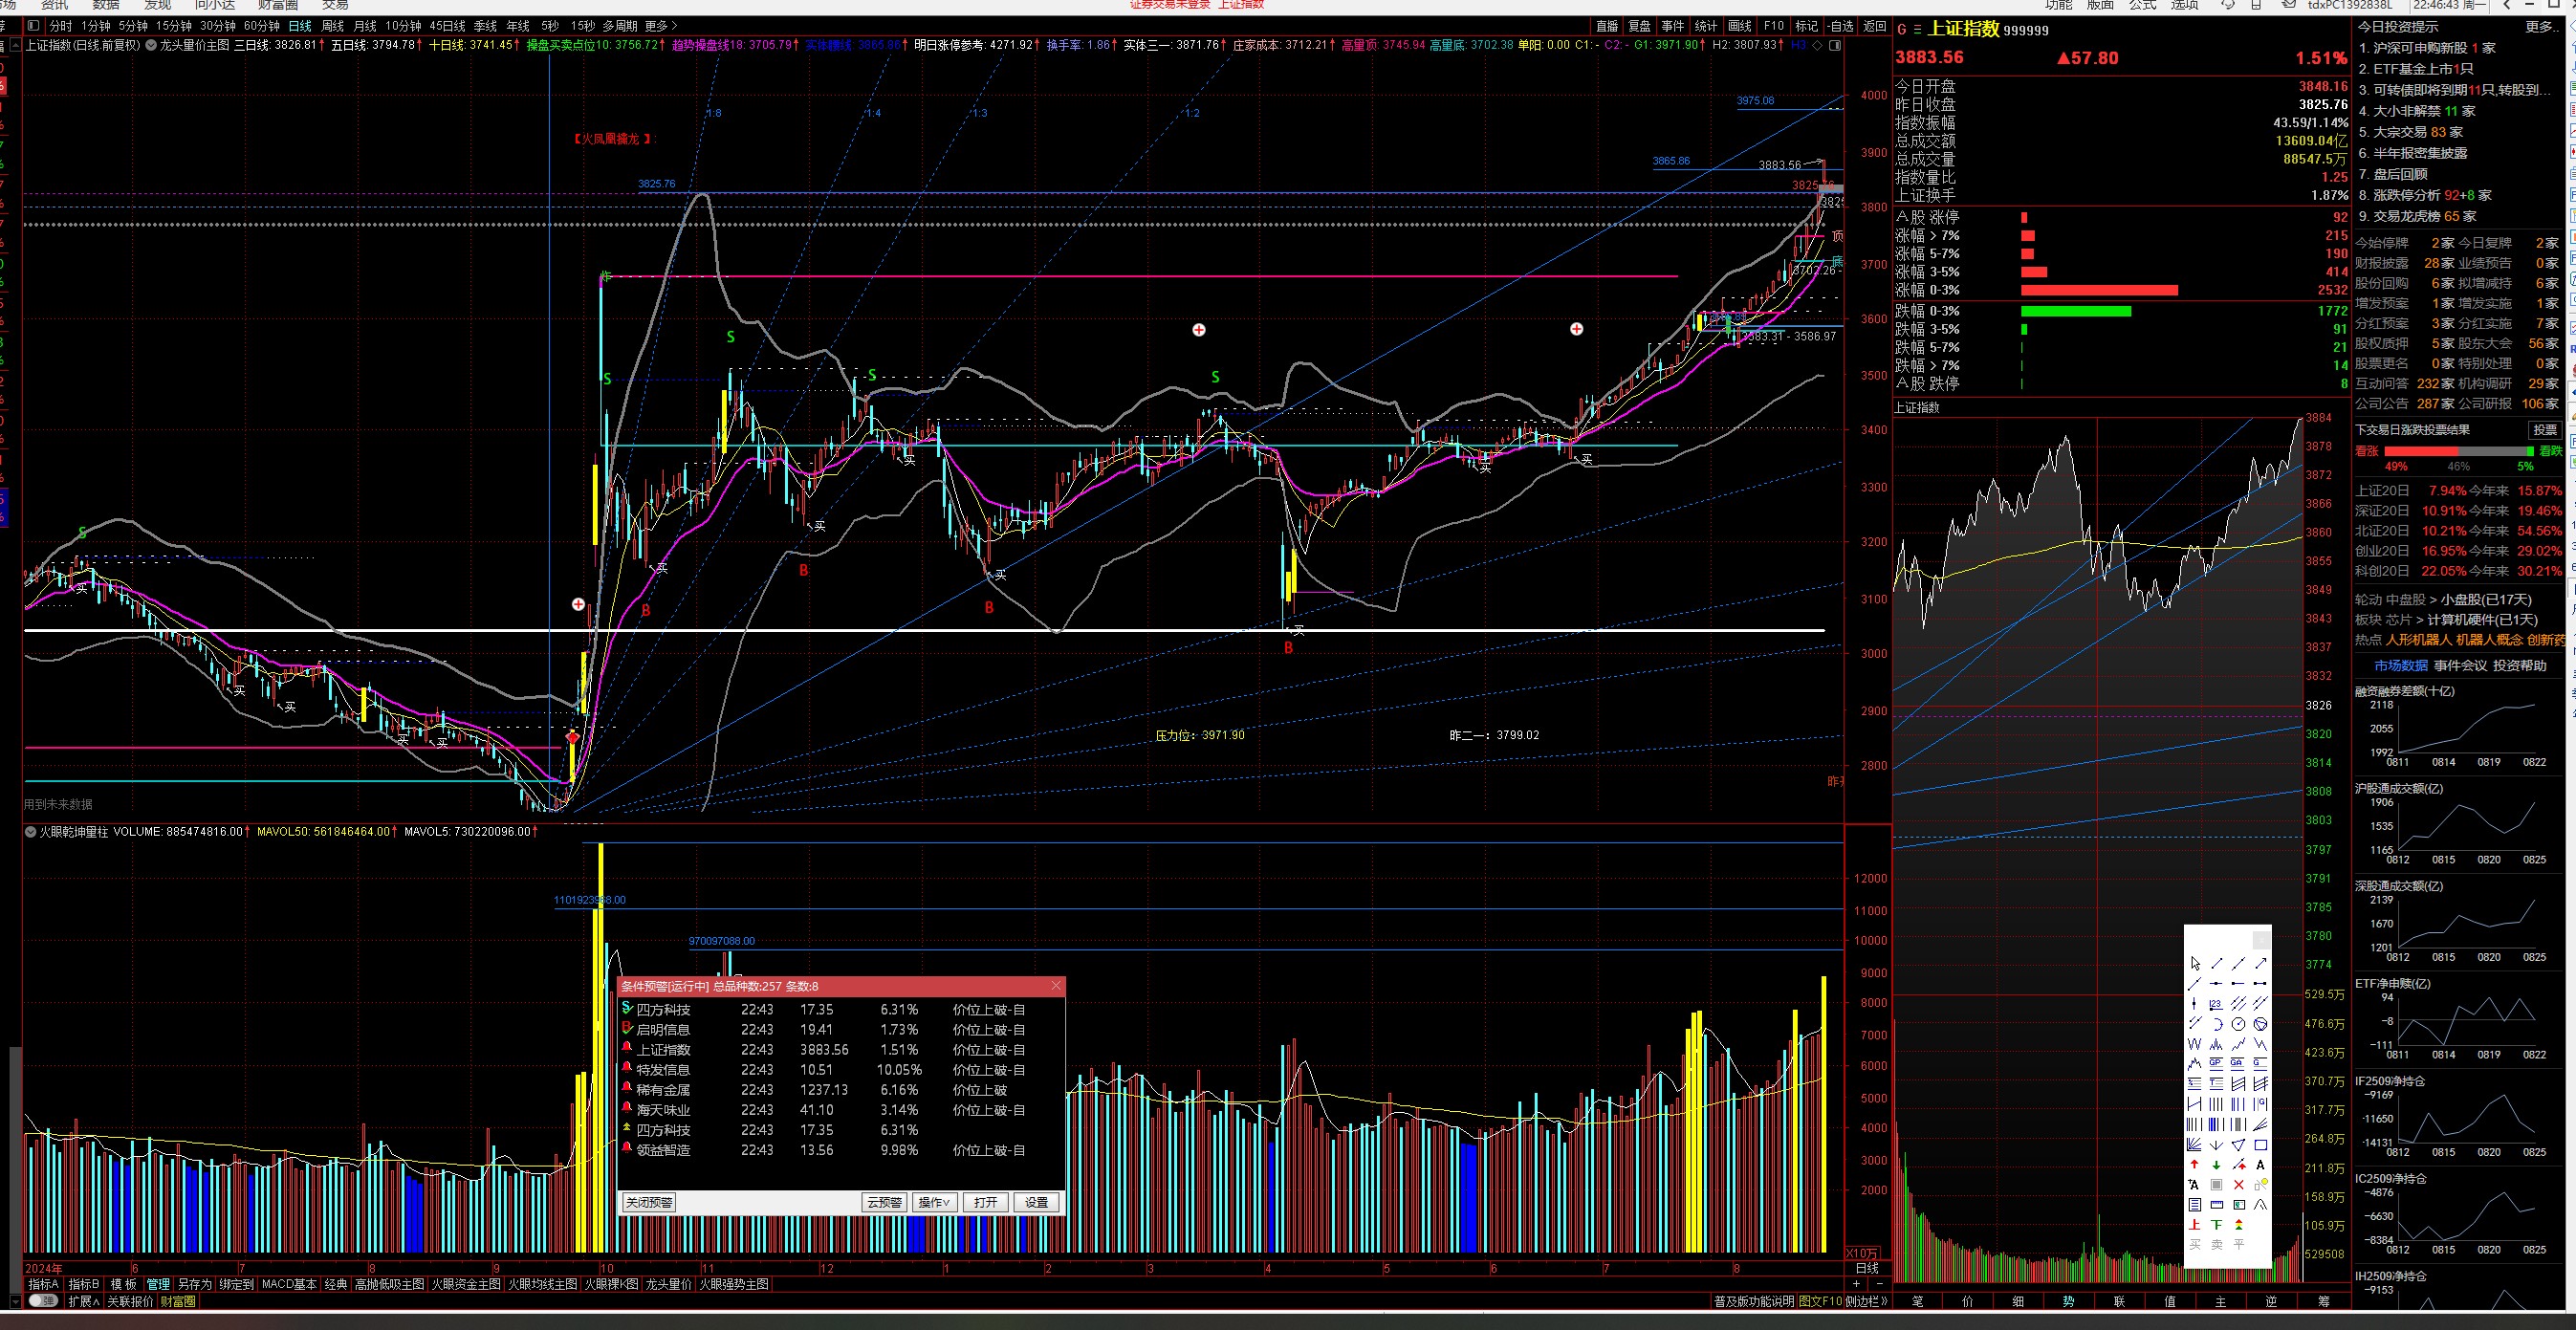Click the 关闭预警 button
2576x1330 pixels.
[x=649, y=1202]
